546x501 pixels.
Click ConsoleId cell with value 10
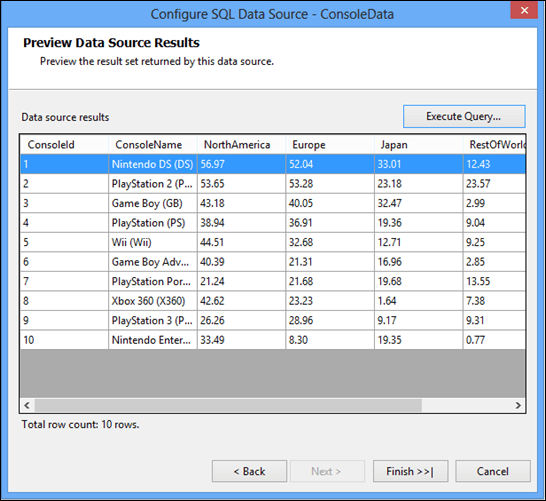point(64,339)
